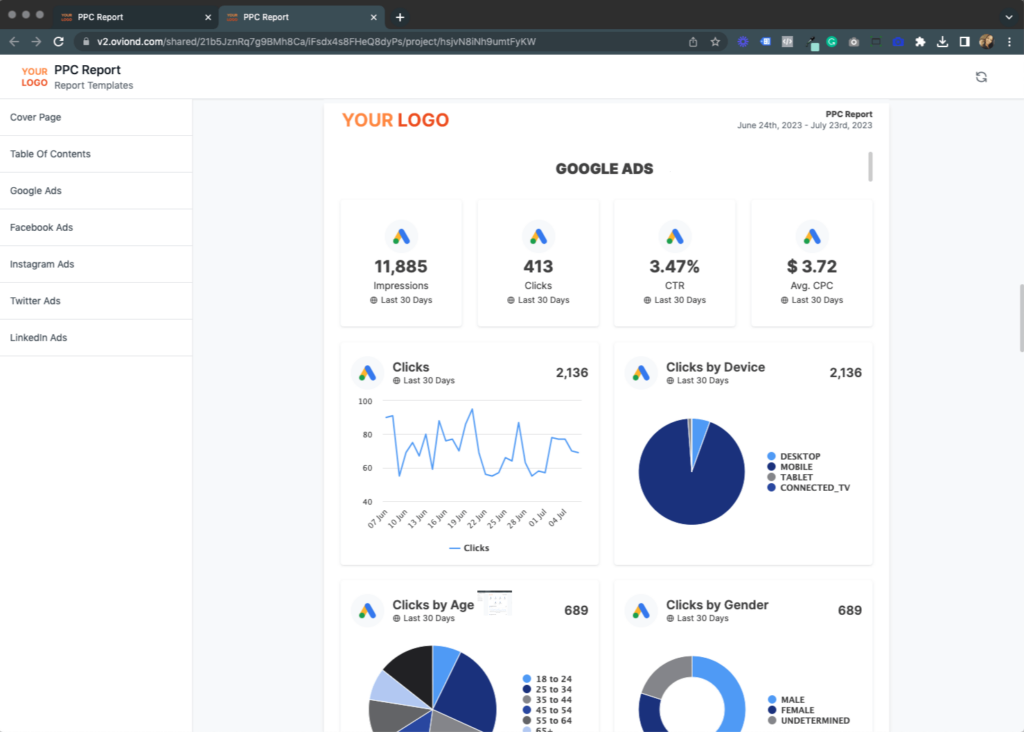Click the report's inner scrollbar thumb
This screenshot has height=732, width=1024.
(x=870, y=167)
